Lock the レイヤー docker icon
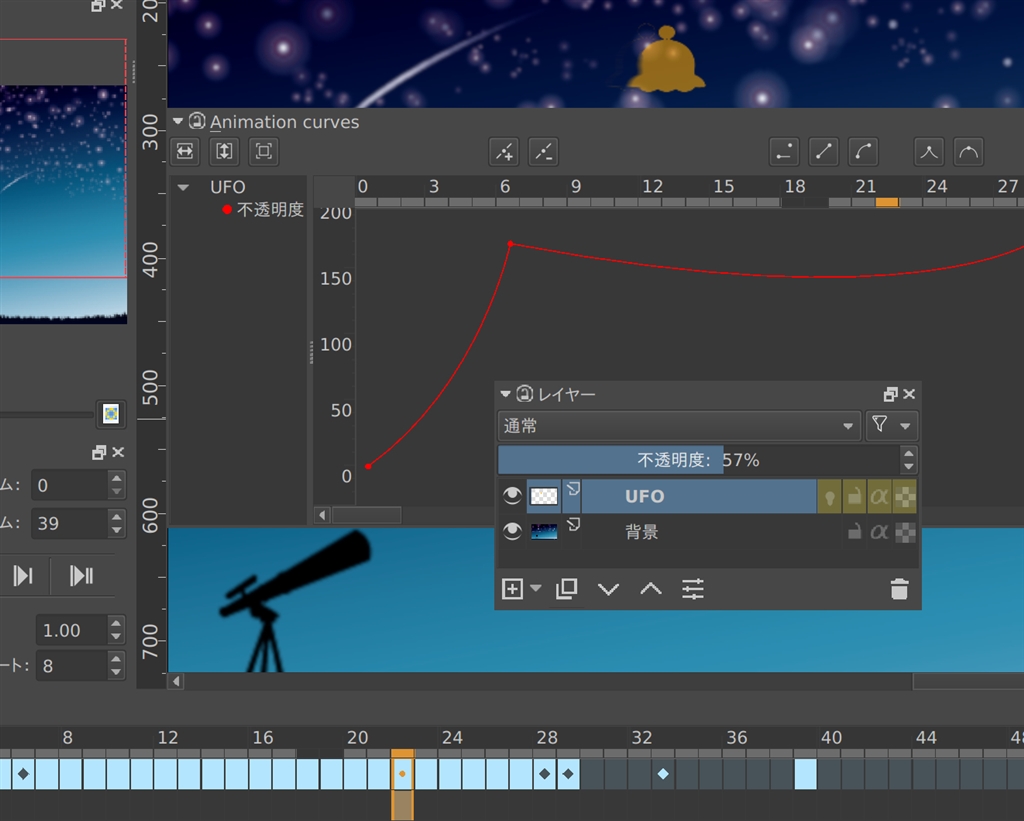The height and width of the screenshot is (821, 1024). pos(525,393)
